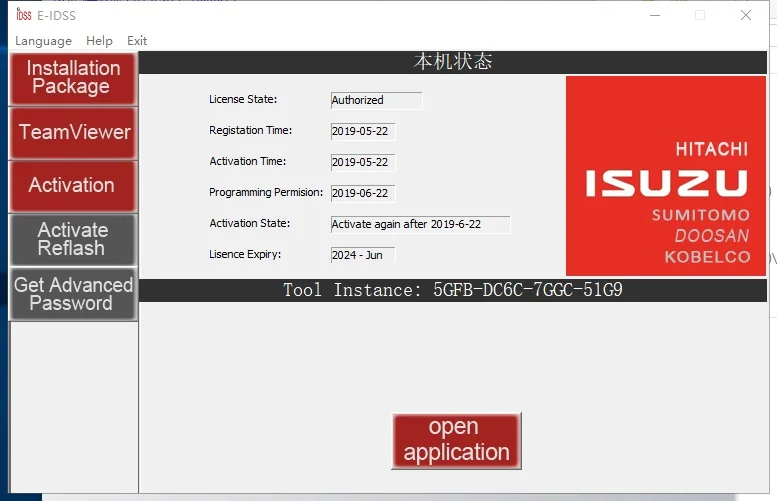Open the Language menu
The height and width of the screenshot is (501, 777).
click(43, 41)
